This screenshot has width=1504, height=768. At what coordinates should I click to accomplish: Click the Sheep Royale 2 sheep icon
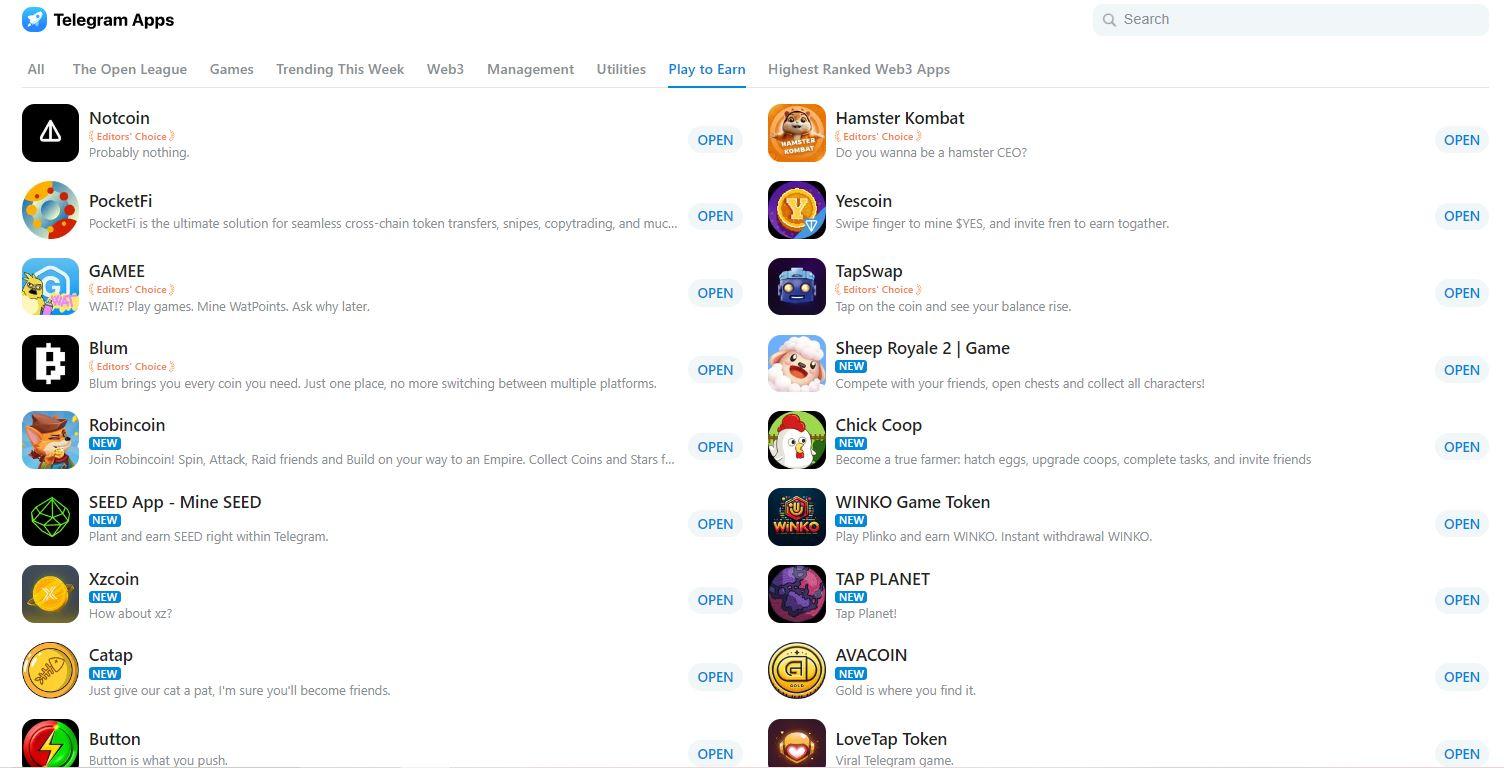pos(797,364)
